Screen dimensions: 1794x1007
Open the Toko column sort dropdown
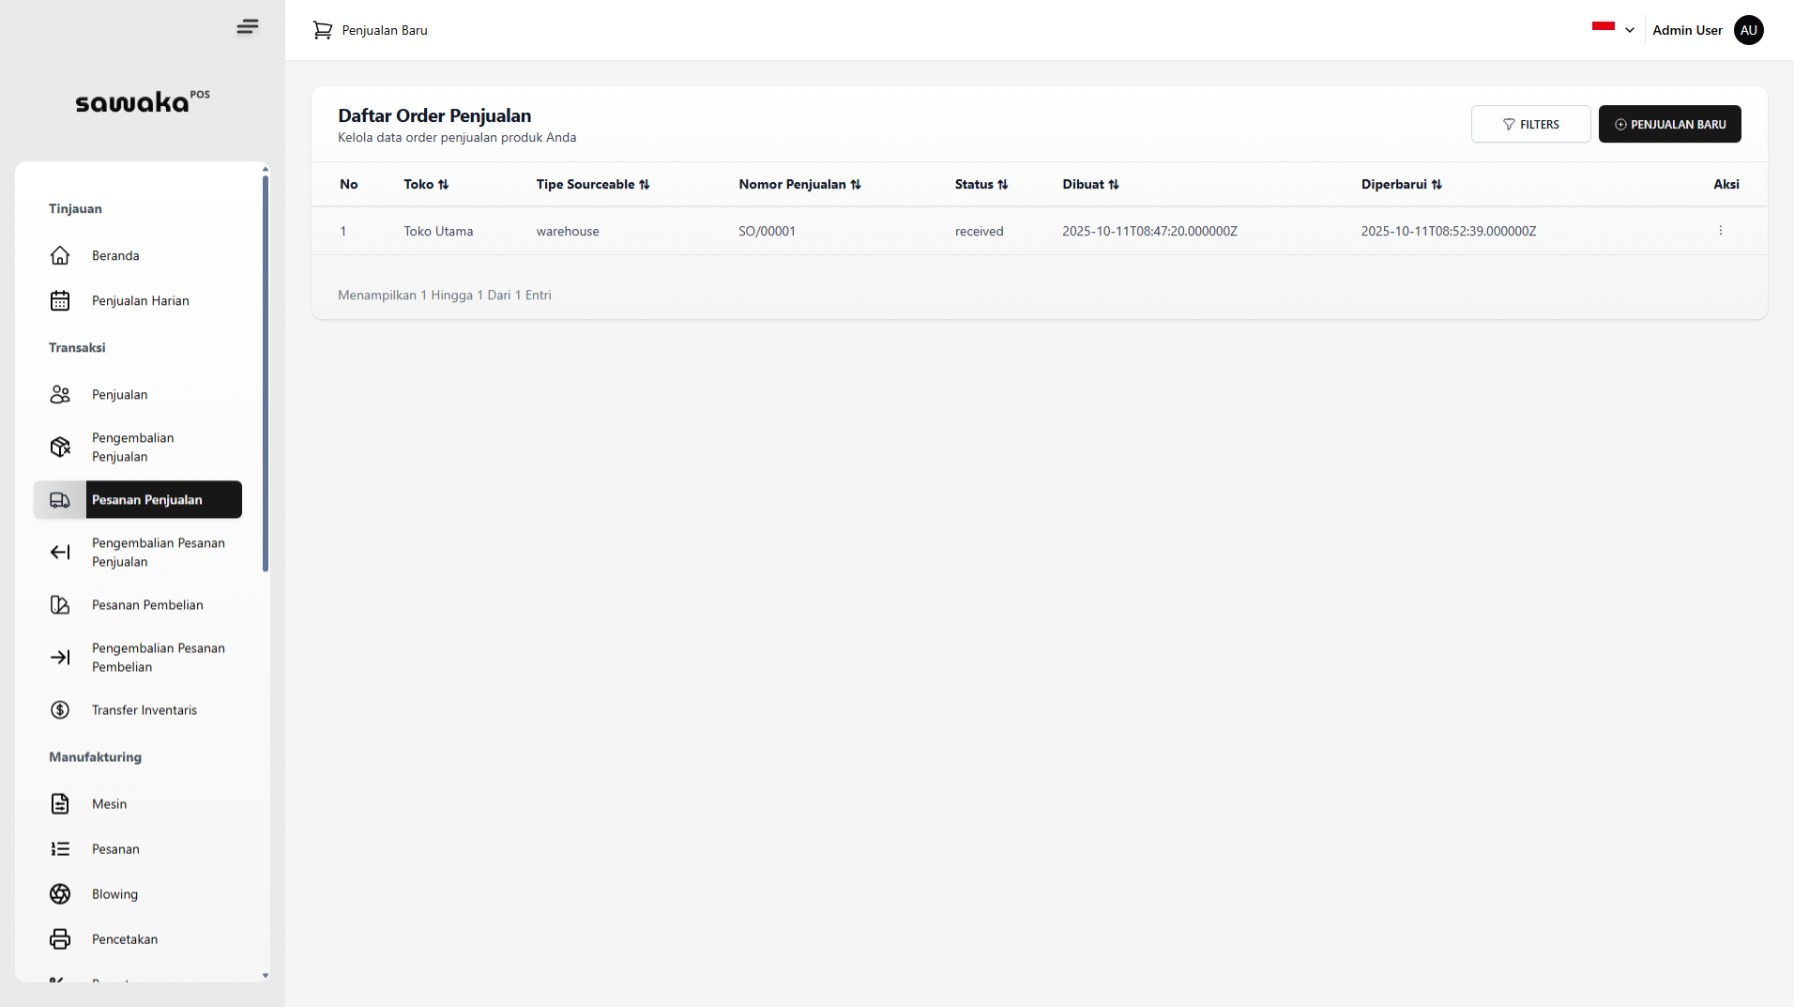444,184
